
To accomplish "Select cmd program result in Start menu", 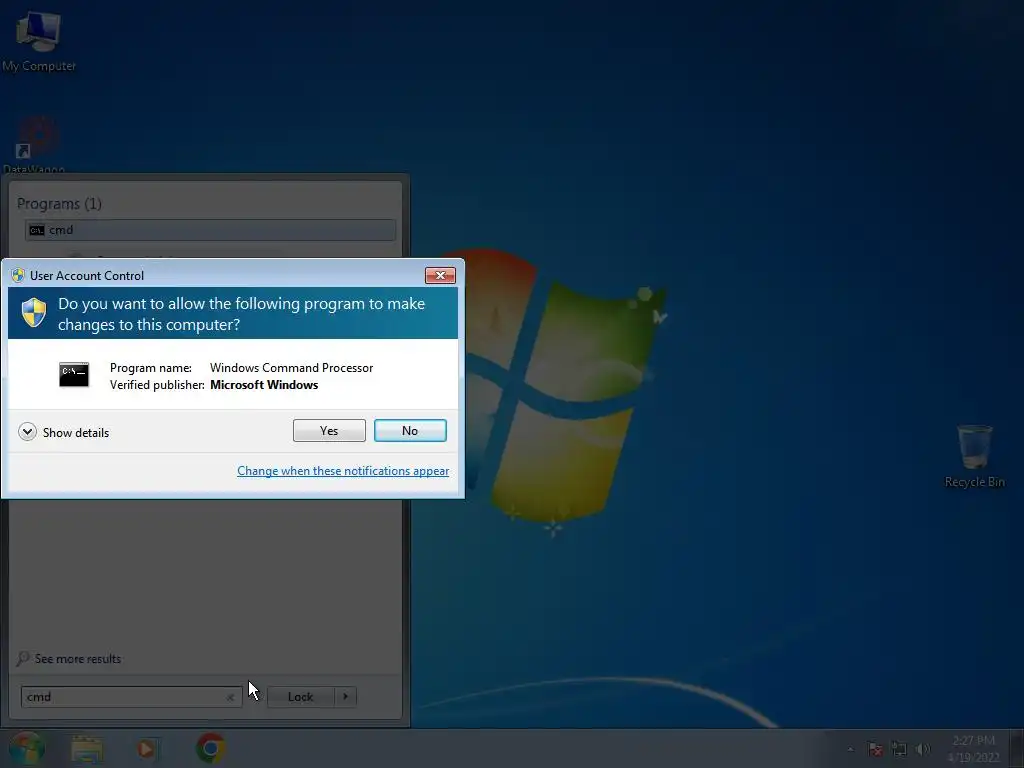I will 210,230.
